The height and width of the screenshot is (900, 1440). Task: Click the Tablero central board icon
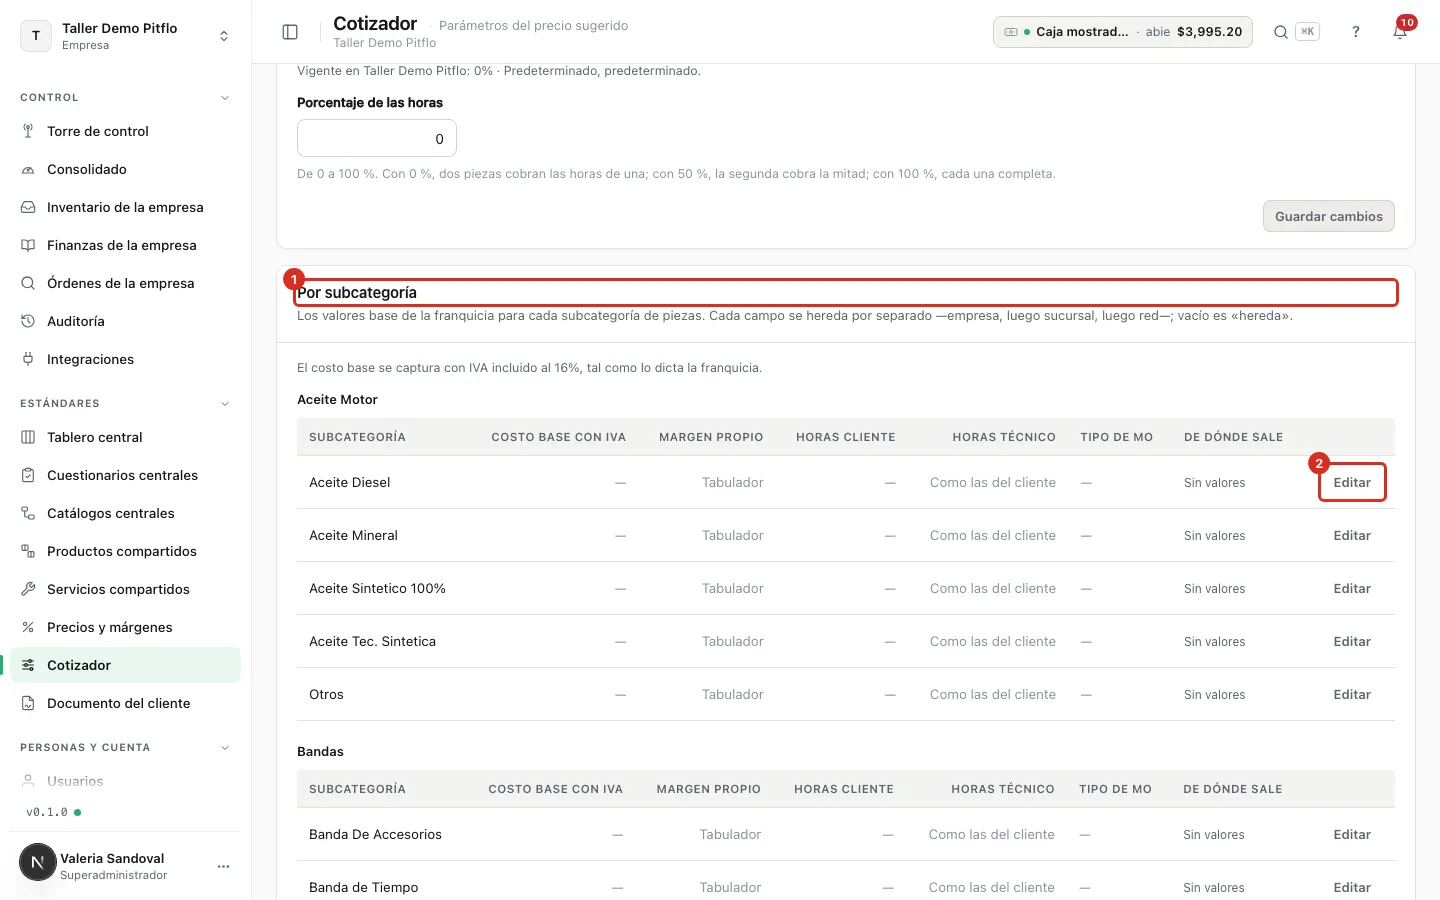(28, 437)
